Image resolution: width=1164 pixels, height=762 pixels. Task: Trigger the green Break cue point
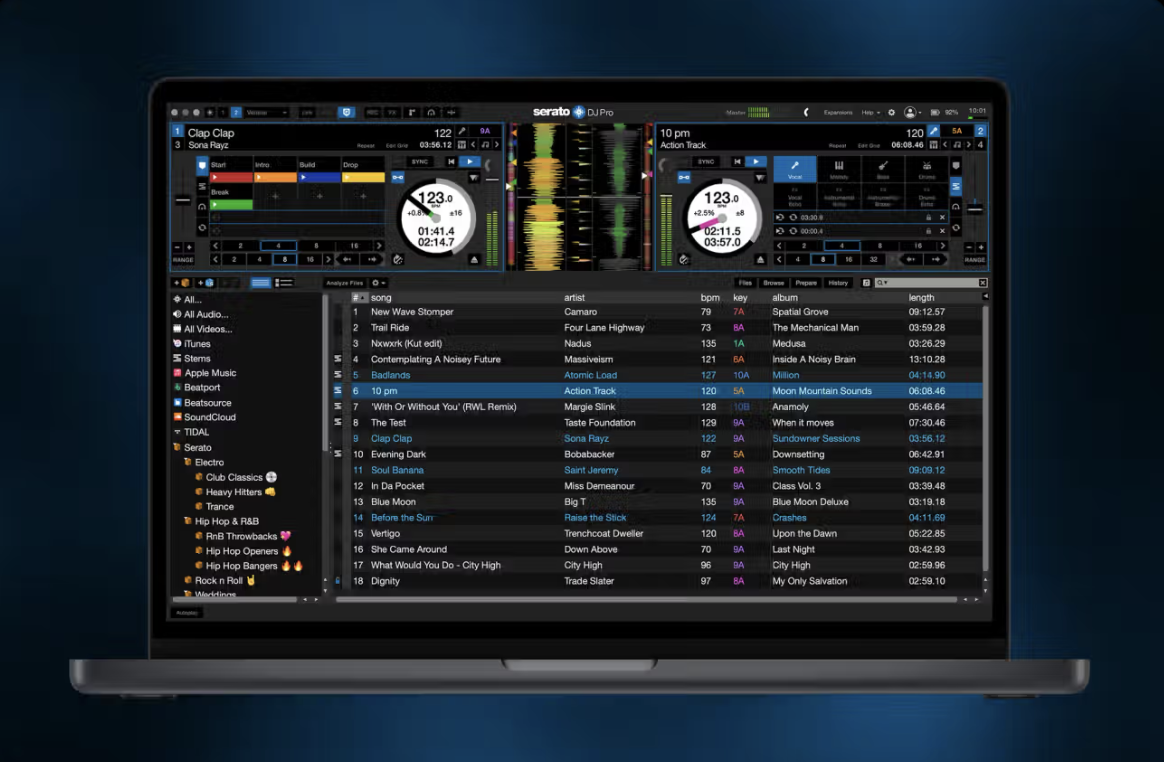click(x=232, y=204)
